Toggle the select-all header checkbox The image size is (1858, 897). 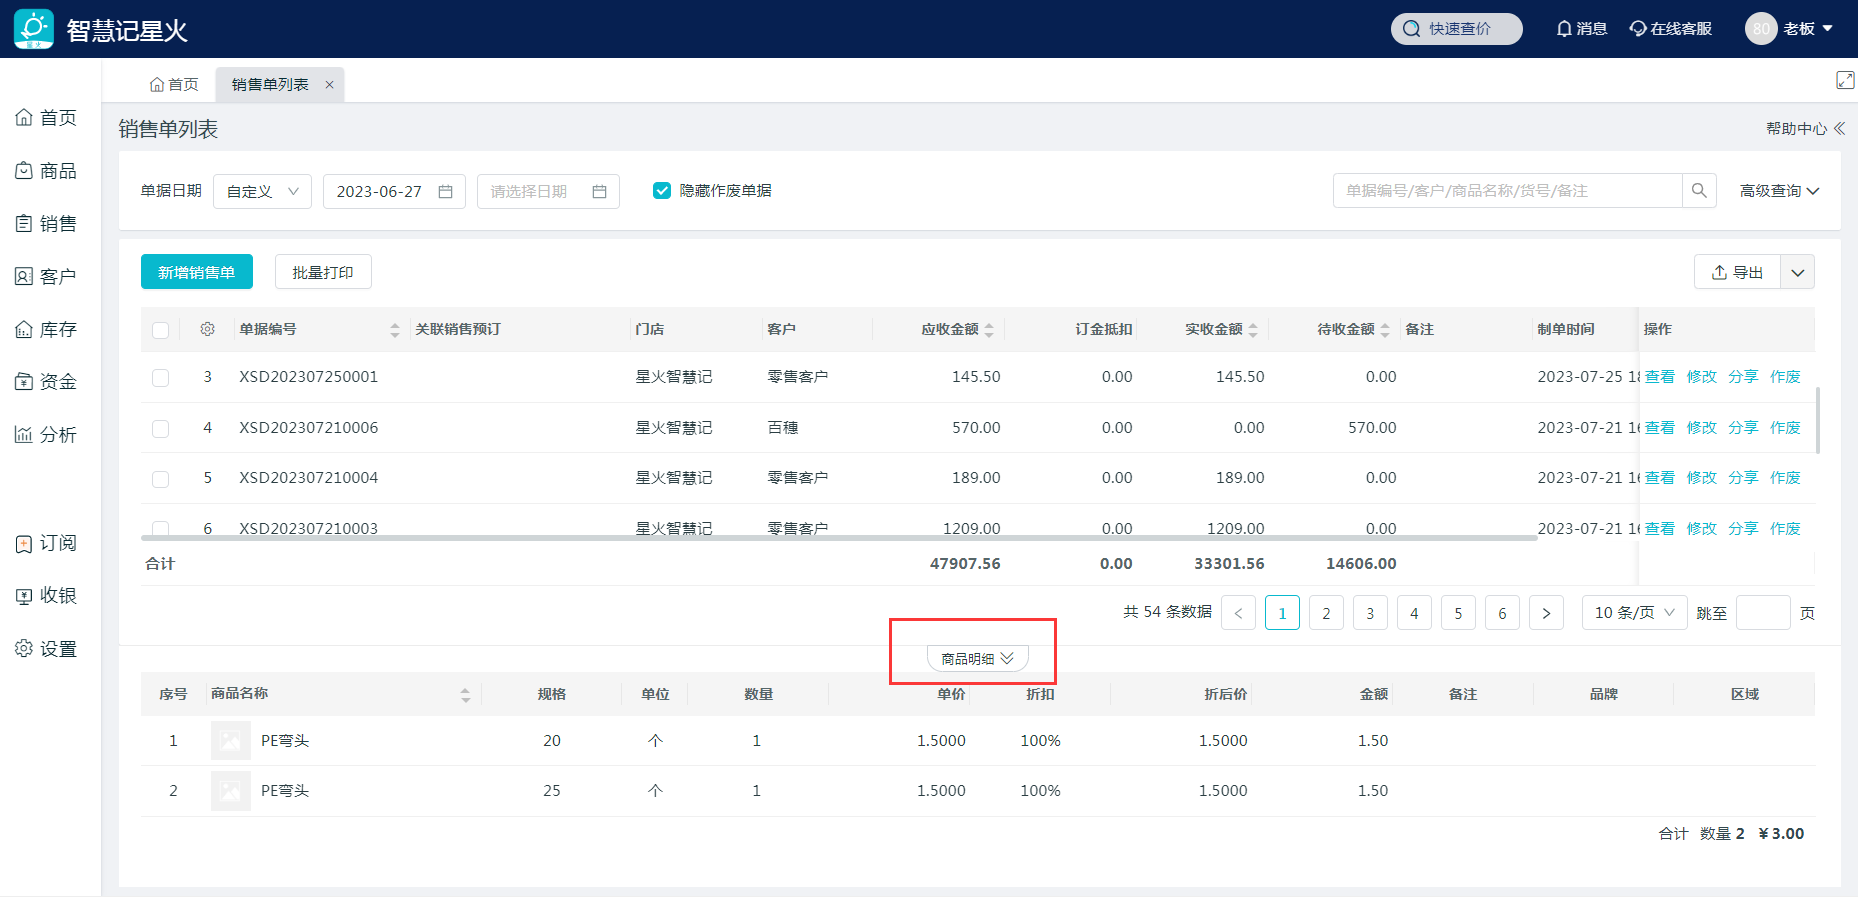coord(160,330)
